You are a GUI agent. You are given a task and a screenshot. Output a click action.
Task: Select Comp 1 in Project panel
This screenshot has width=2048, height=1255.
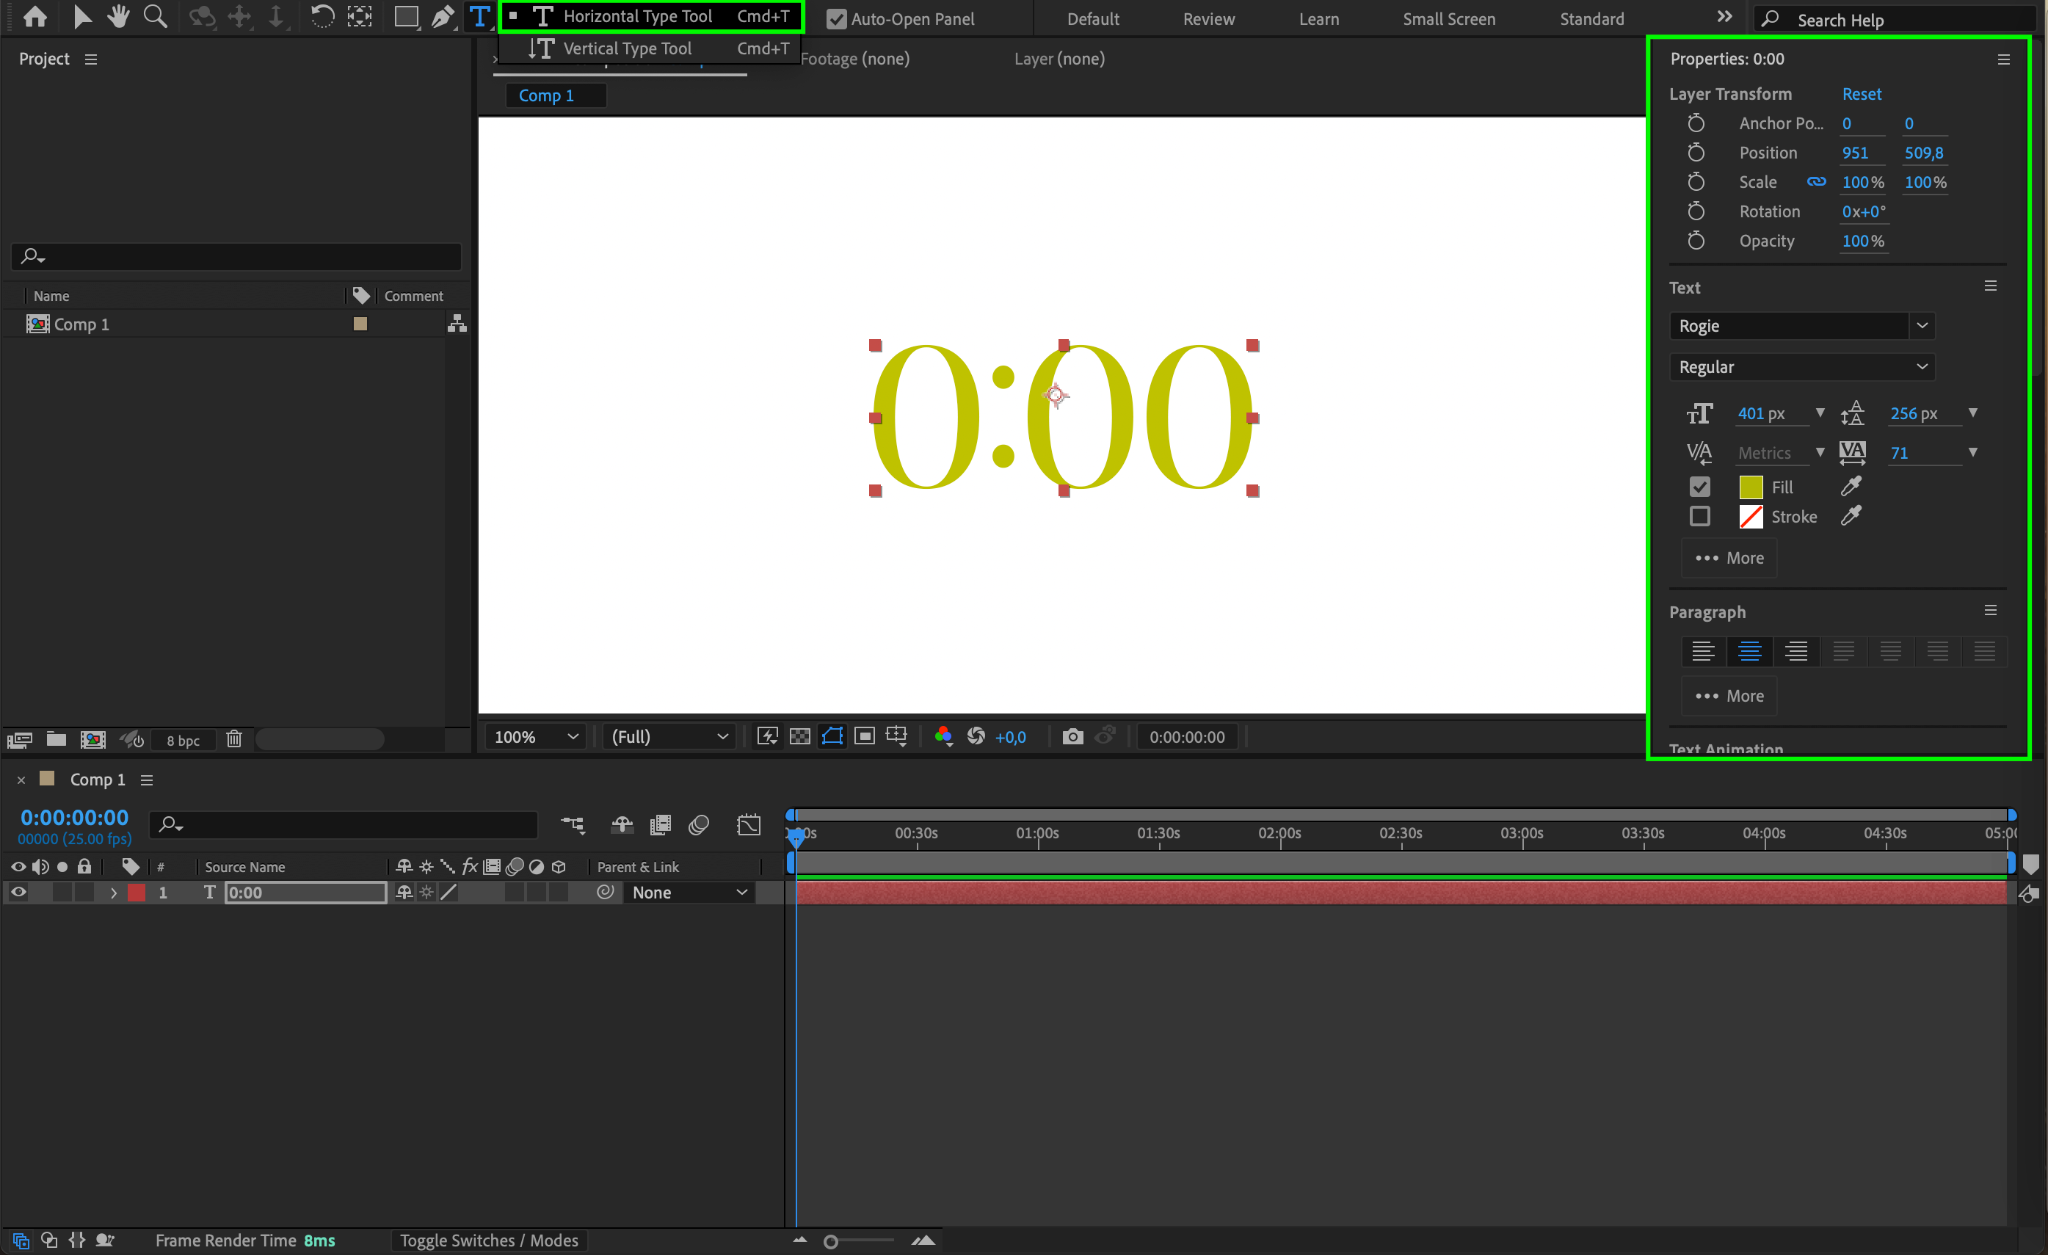click(x=81, y=324)
